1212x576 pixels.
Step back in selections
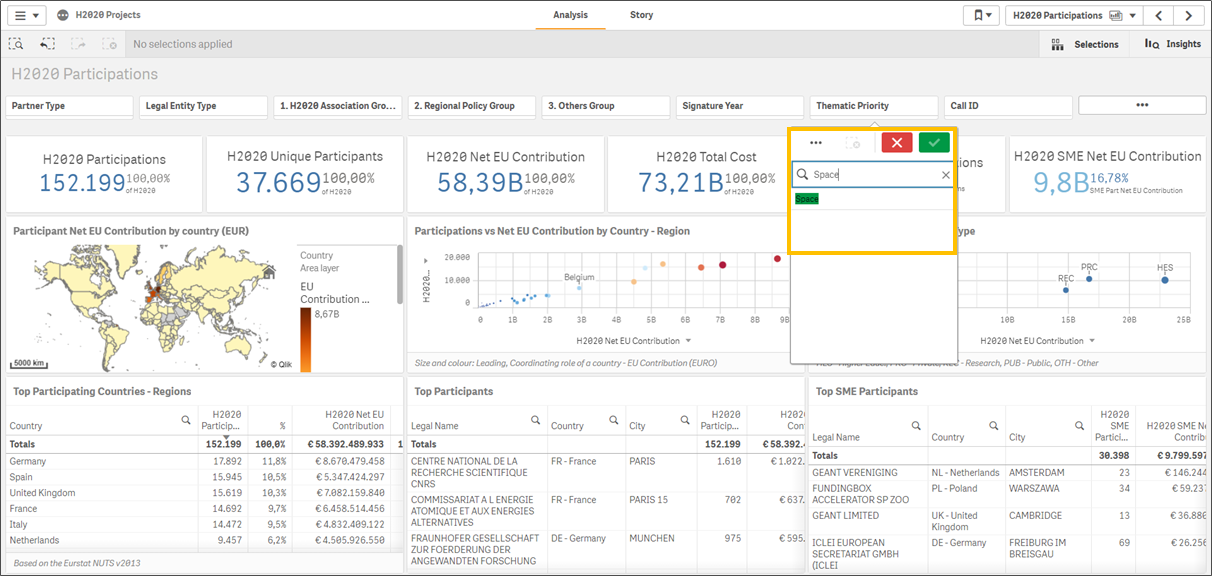pyautogui.click(x=47, y=44)
